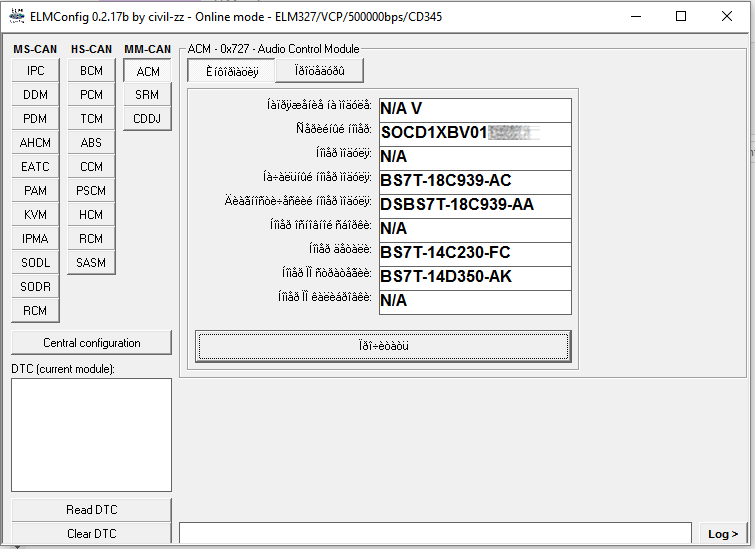Click the EATC module button

point(36,167)
